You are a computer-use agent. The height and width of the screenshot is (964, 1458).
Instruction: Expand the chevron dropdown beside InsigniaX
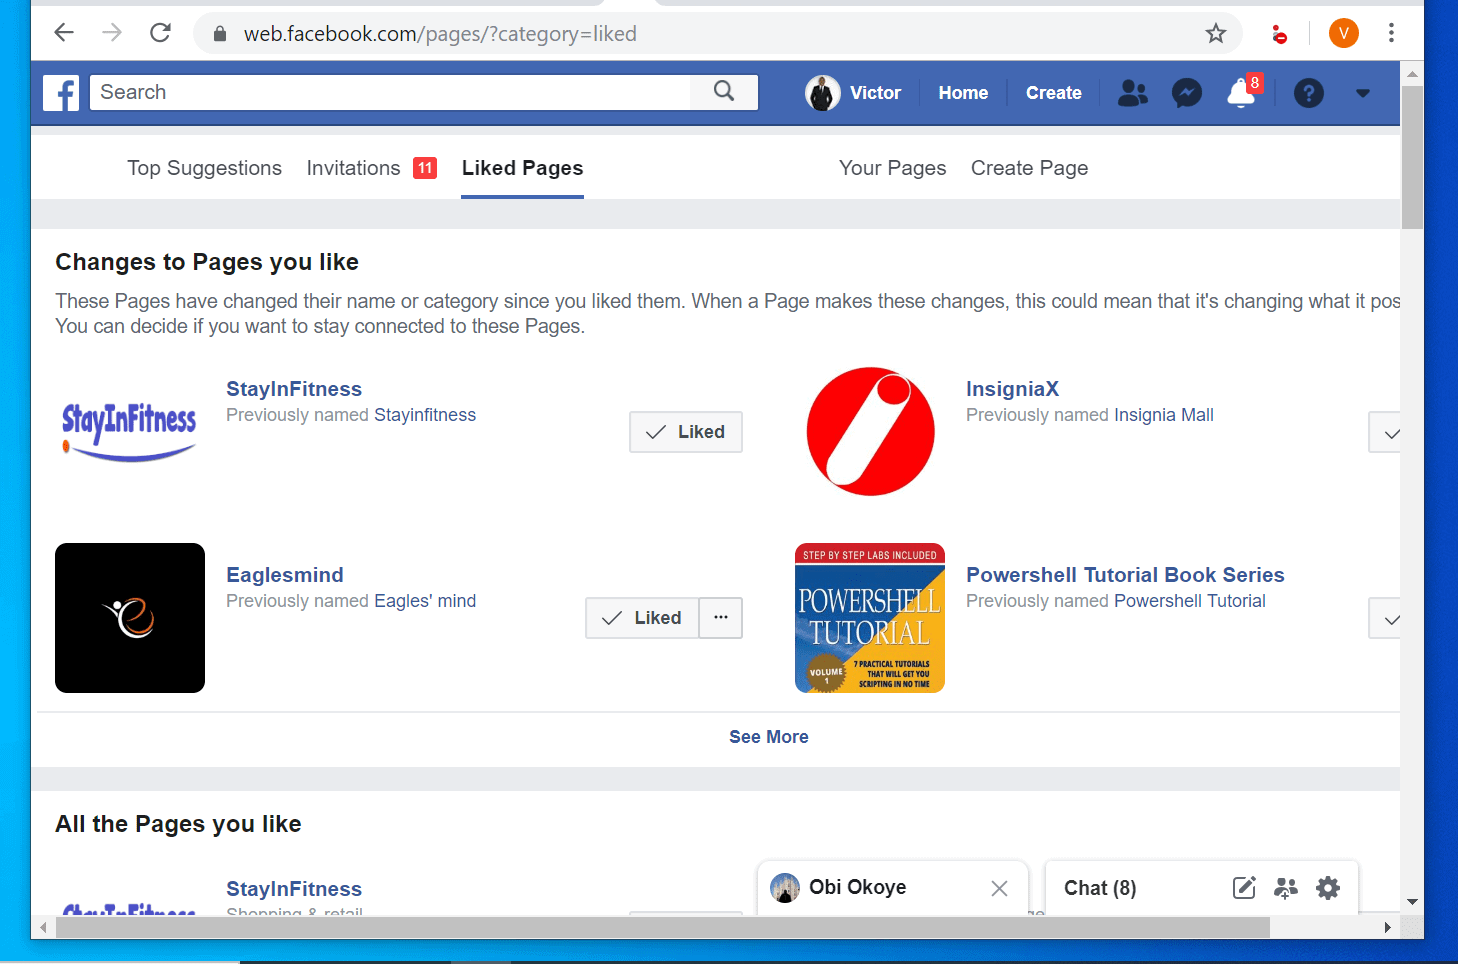[x=1386, y=433]
